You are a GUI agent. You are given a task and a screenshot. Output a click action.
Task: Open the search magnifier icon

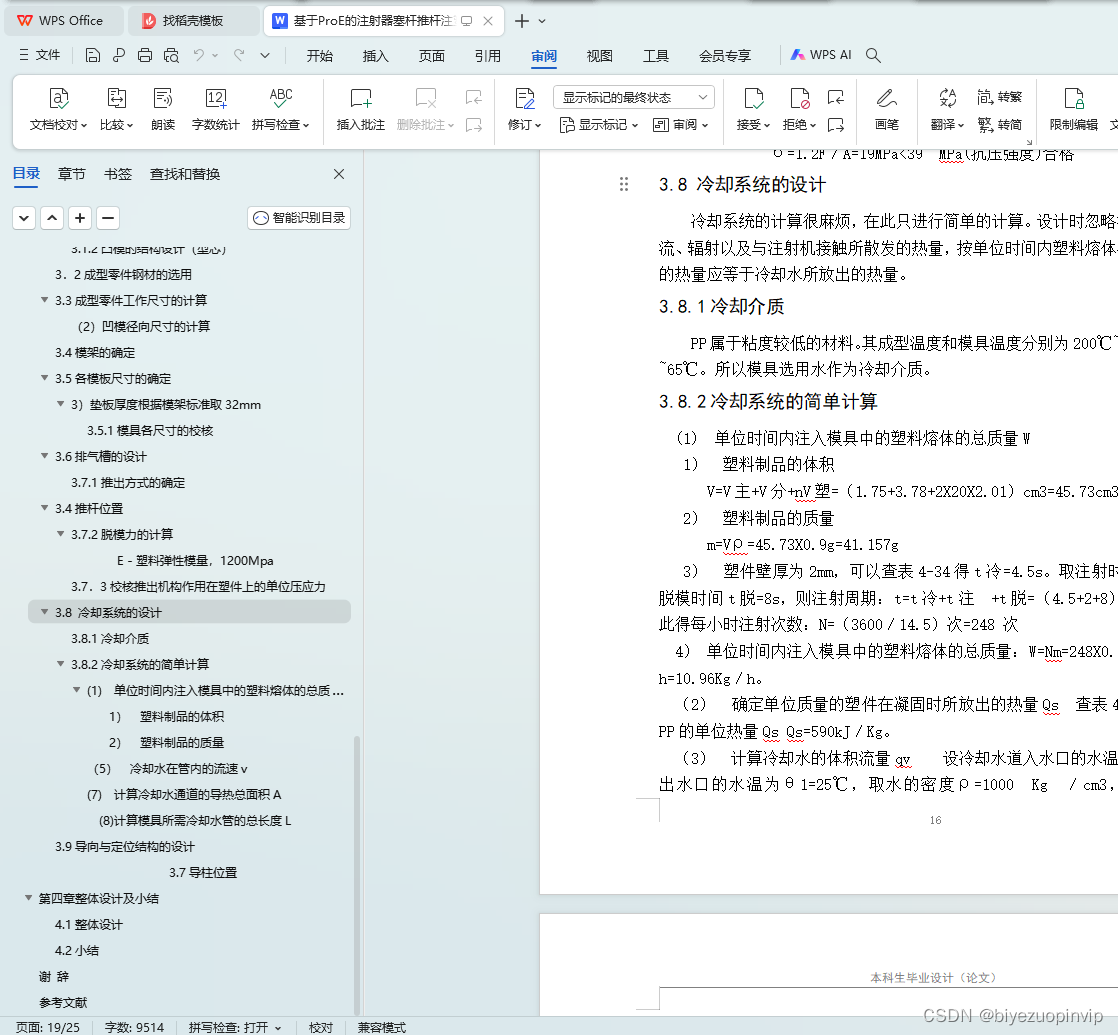point(873,55)
